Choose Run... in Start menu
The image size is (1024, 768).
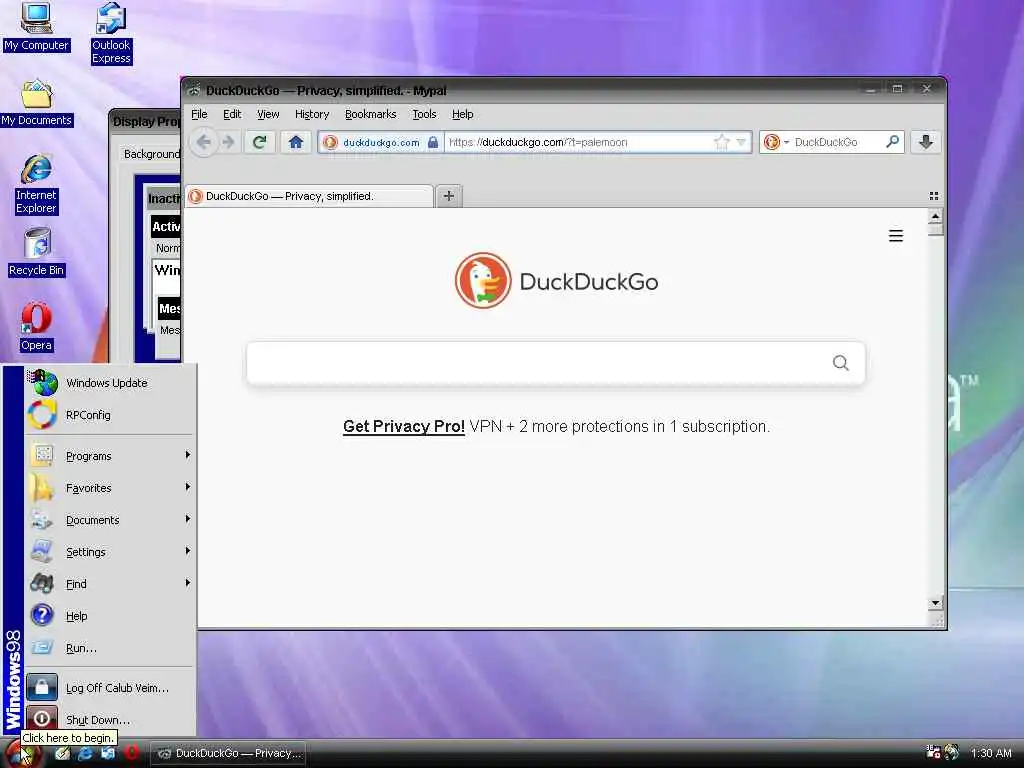coord(111,647)
